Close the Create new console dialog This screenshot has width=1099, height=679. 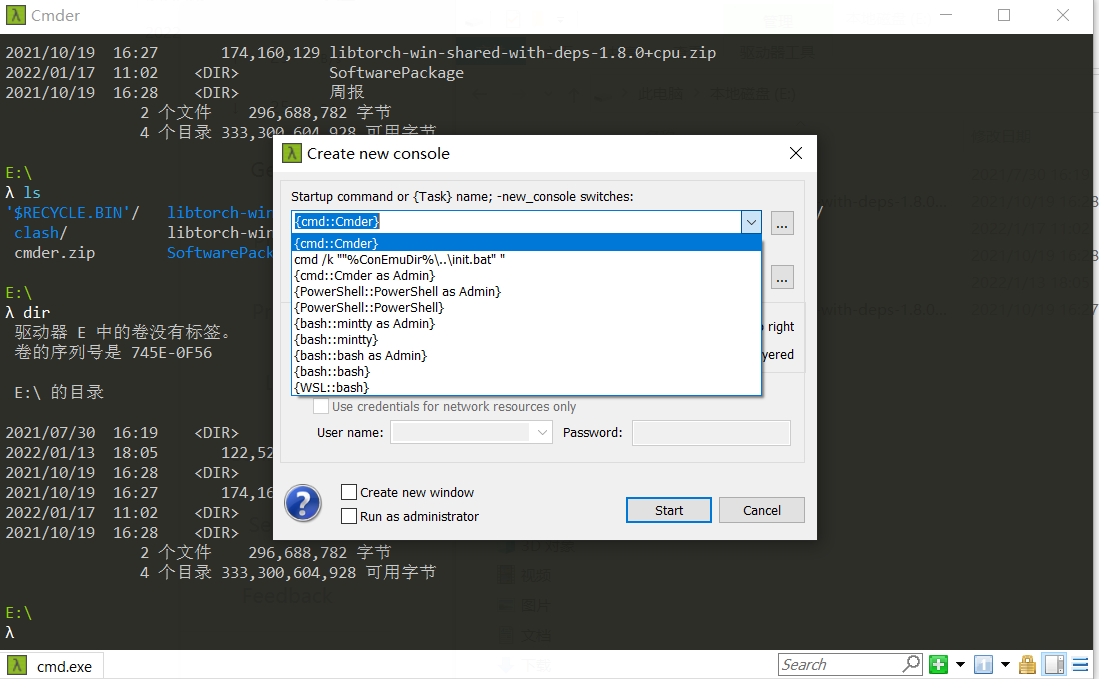tap(796, 153)
